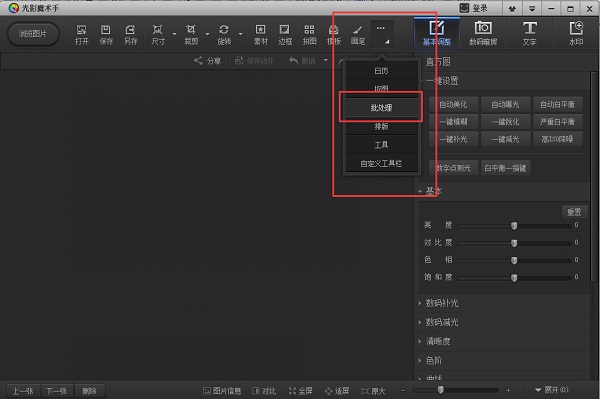600x399 pixels.
Task: Open the 旋转 rotate dropdown arrow
Action: 240,34
